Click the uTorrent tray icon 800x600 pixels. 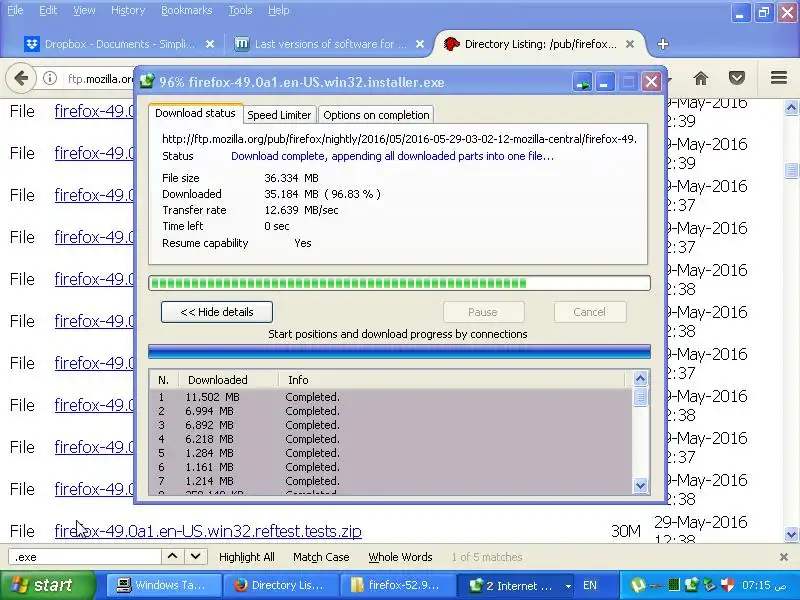point(638,585)
